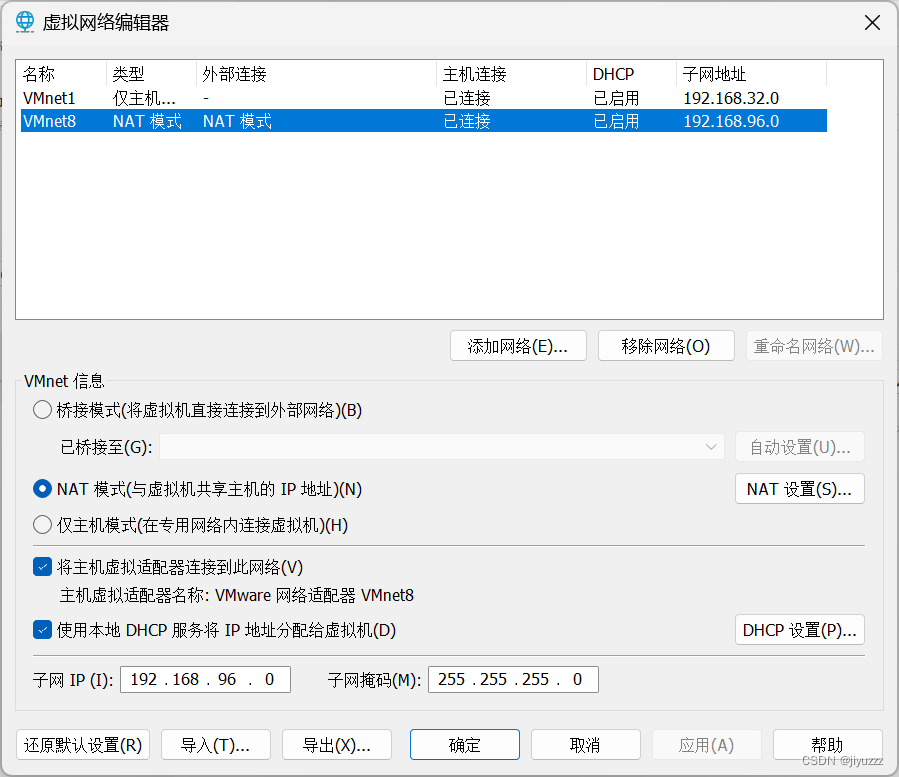
Task: Click subnet address 192.168.96.0 cell
Action: click(x=731, y=121)
